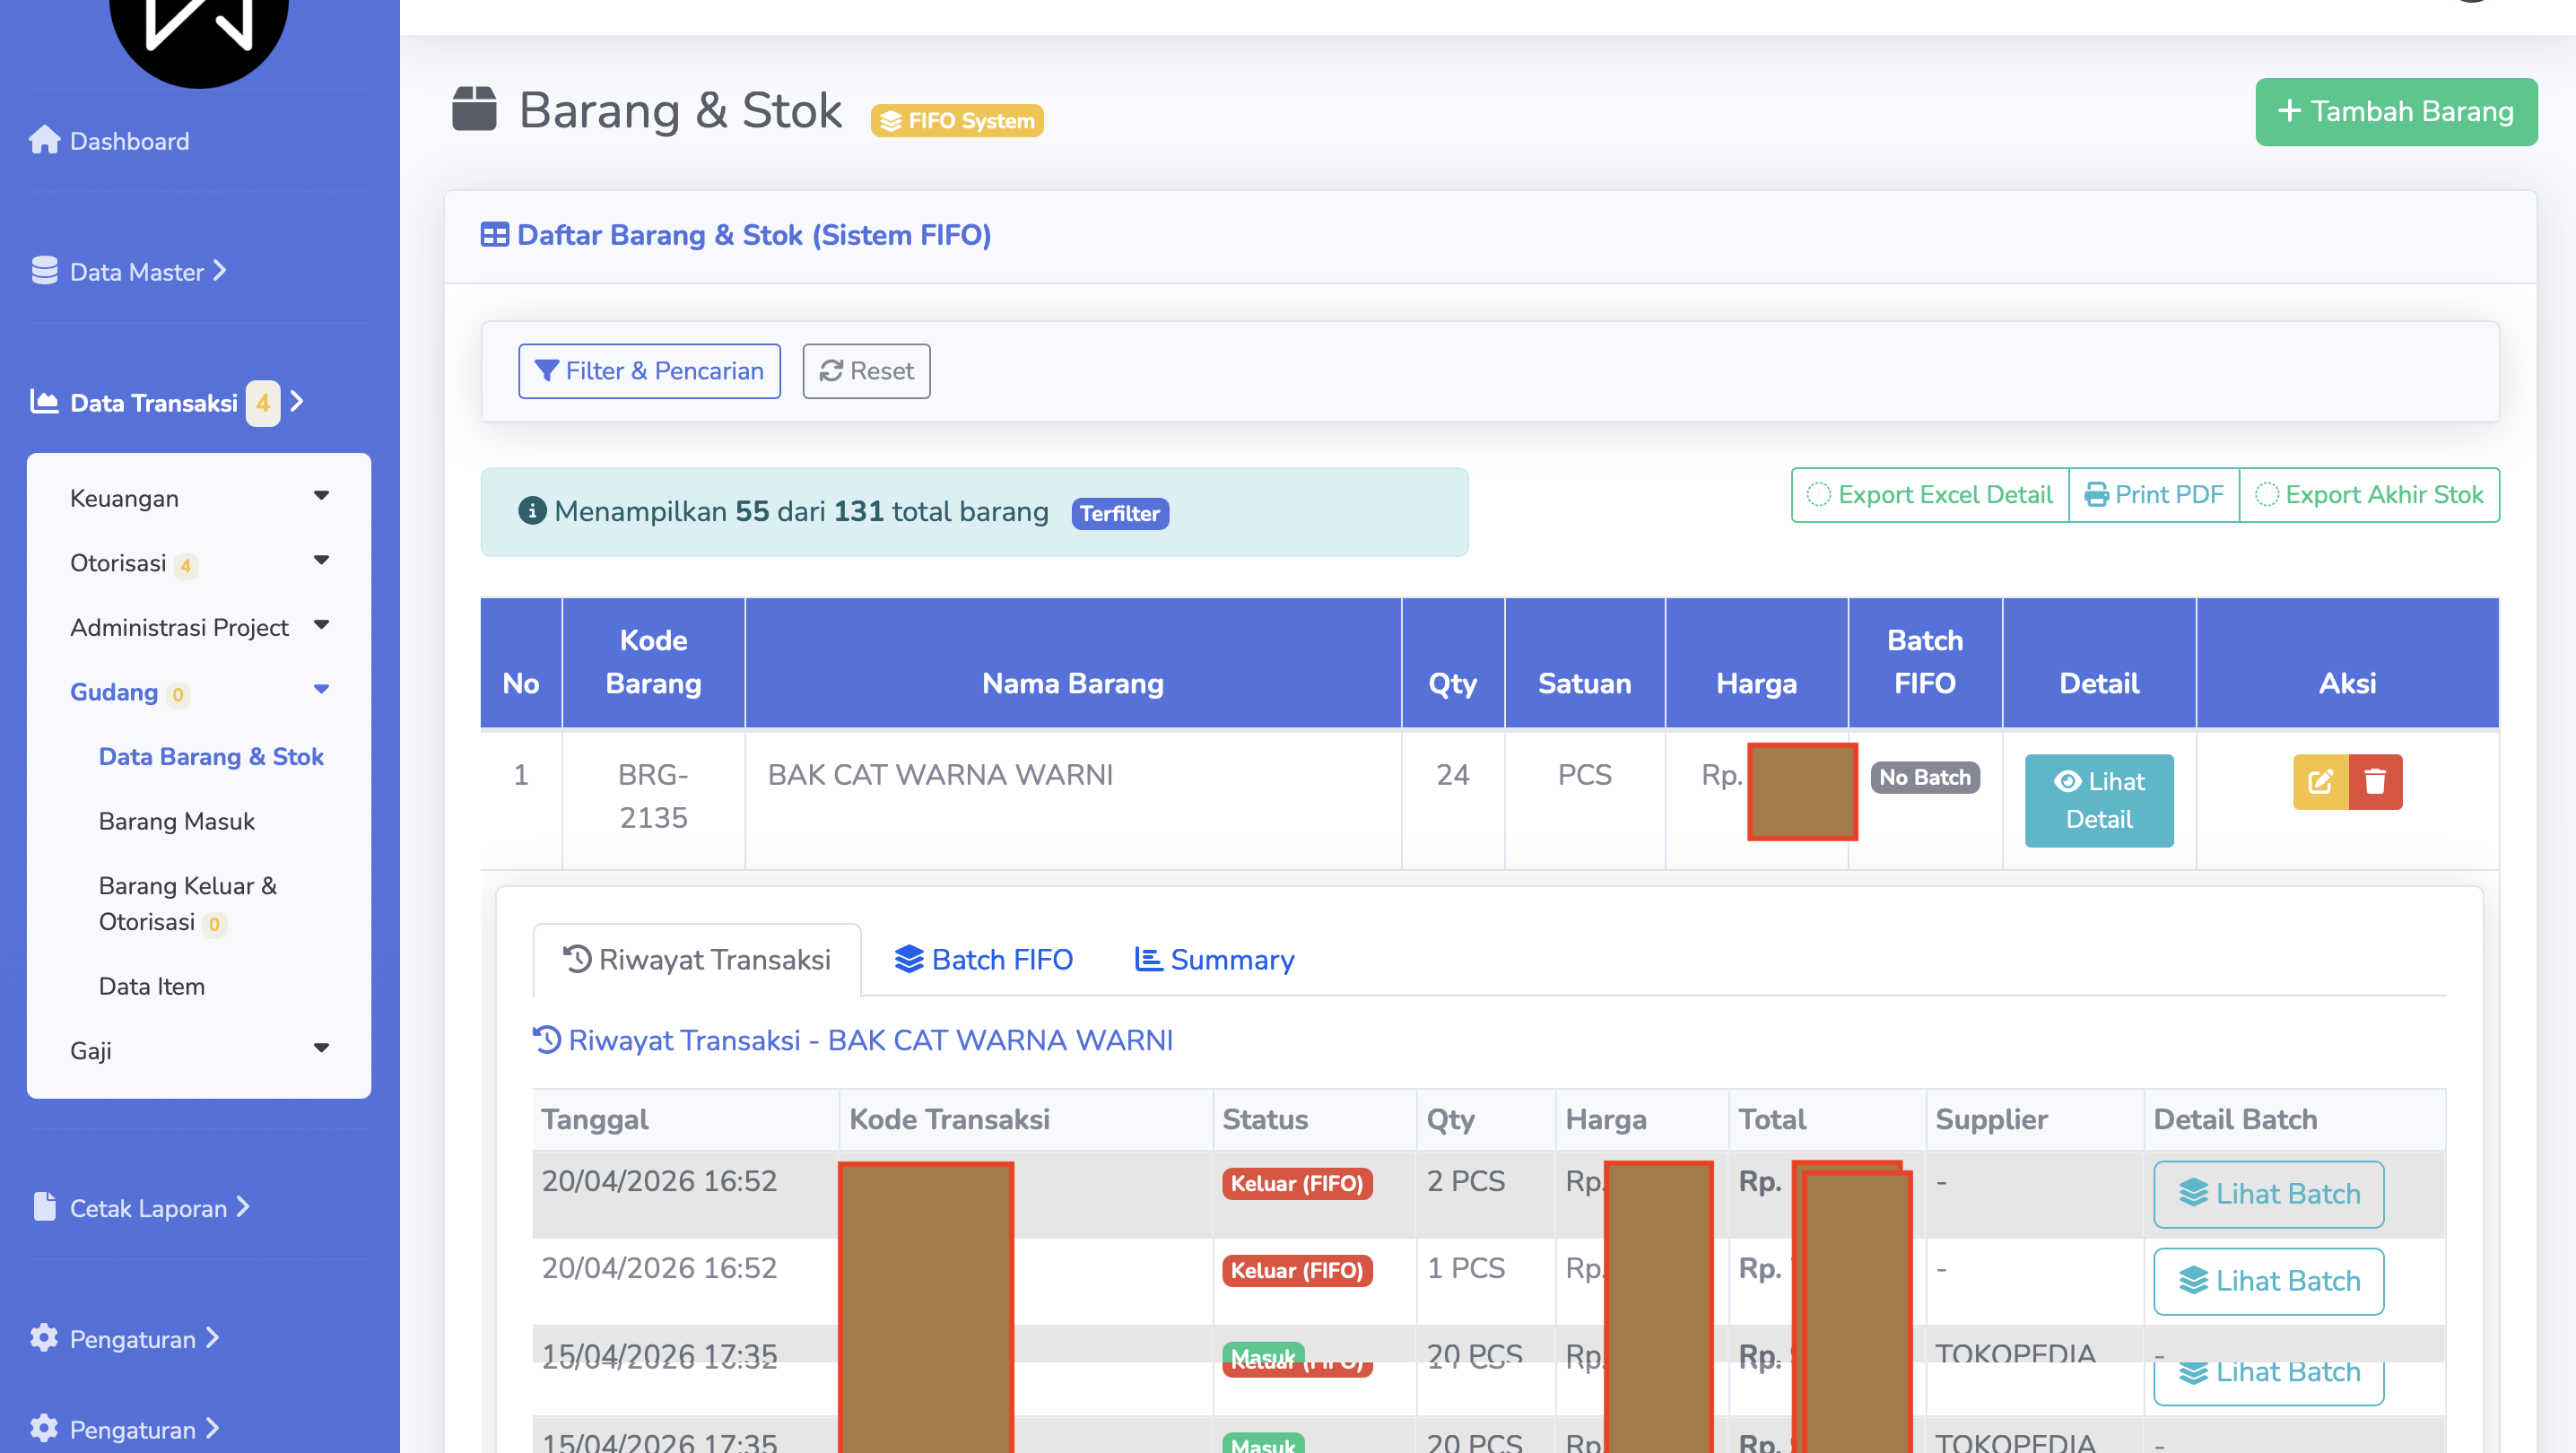Click the Cetak Laporan file icon
The image size is (2576, 1453).
tap(44, 1207)
